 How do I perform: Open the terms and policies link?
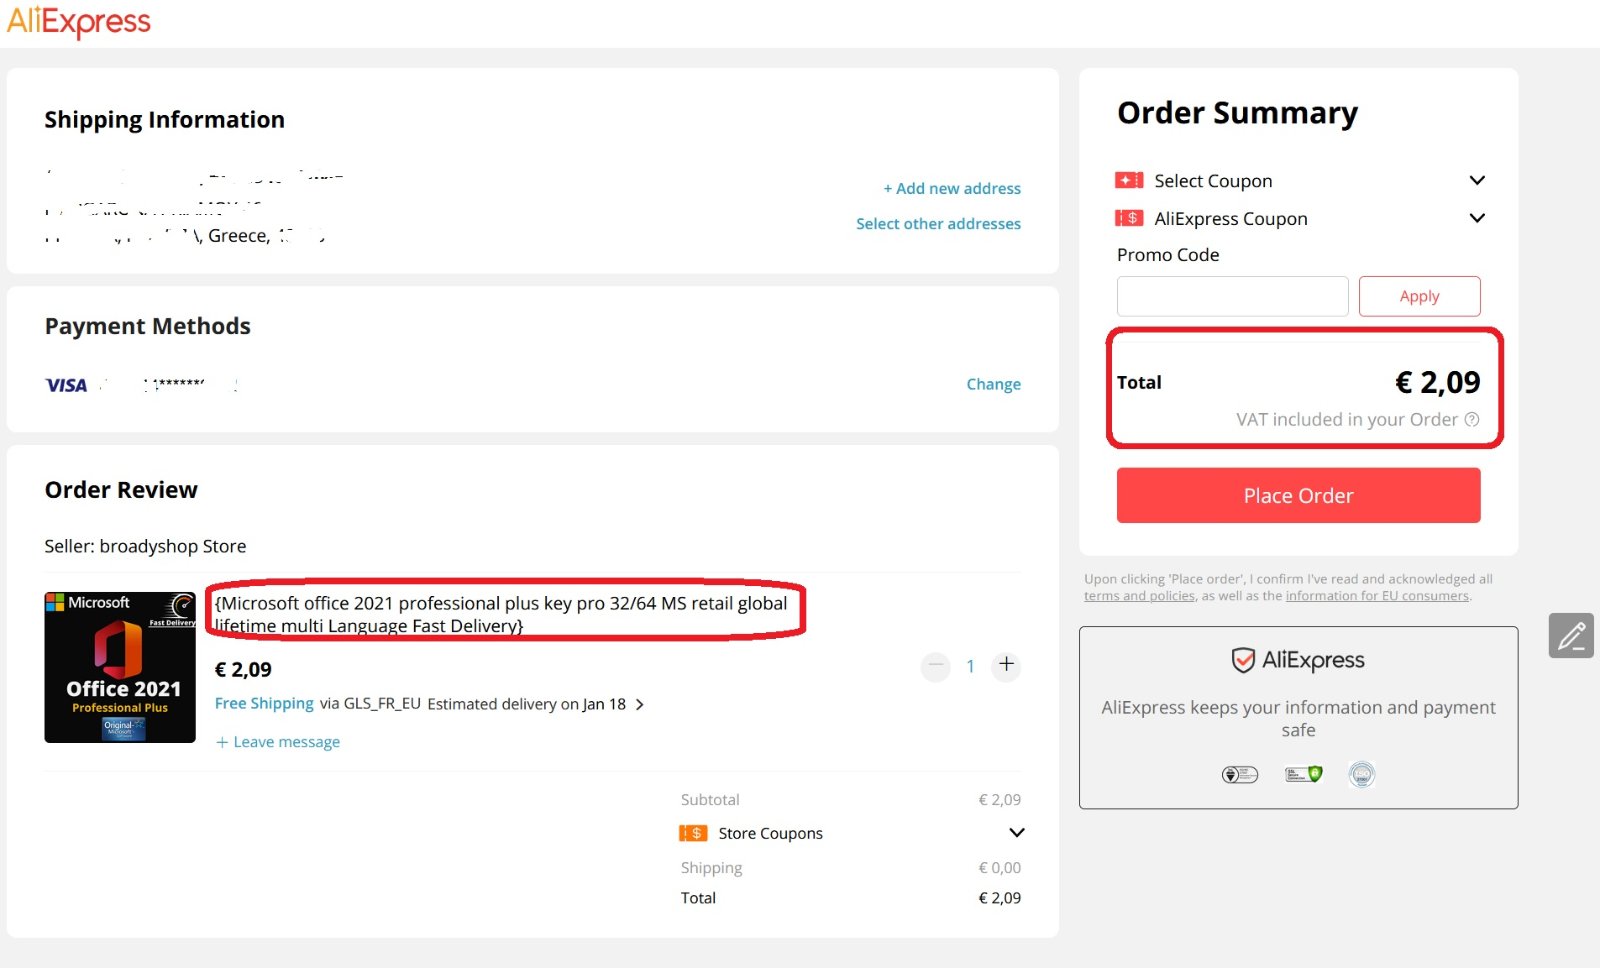pos(1139,596)
